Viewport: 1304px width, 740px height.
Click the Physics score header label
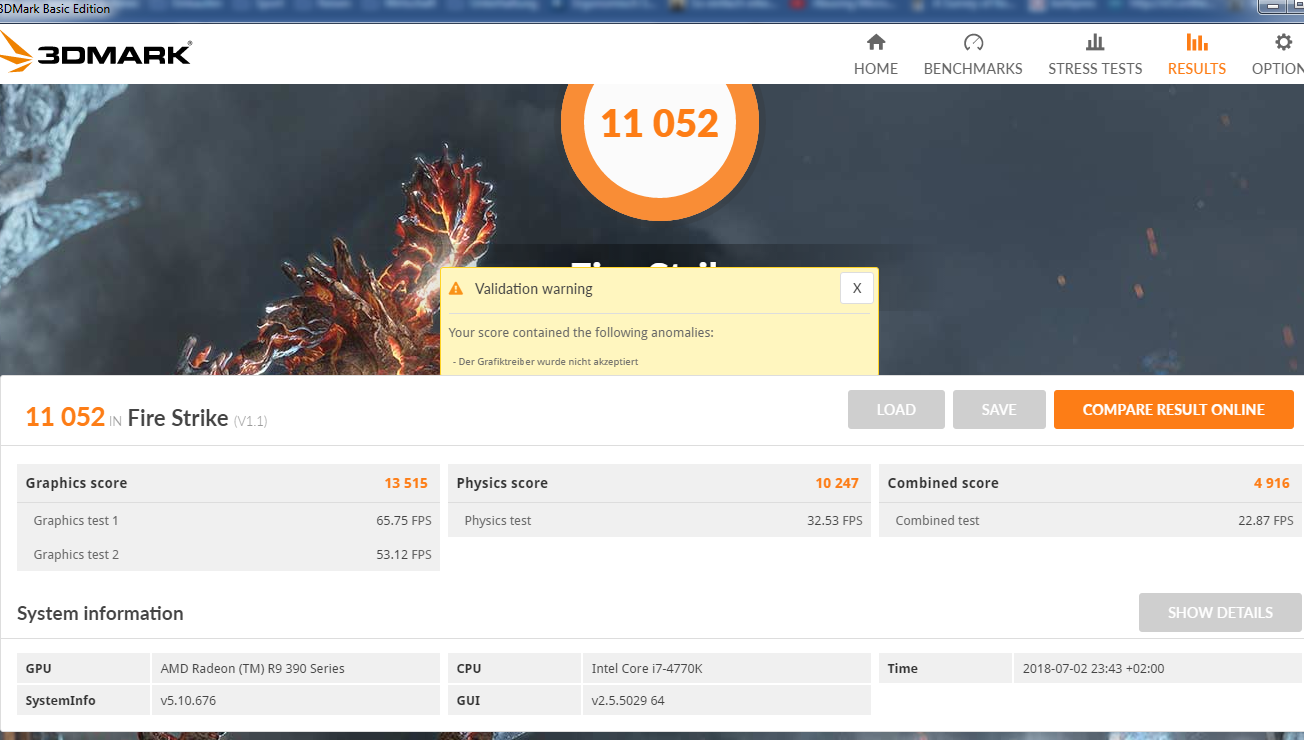502,483
